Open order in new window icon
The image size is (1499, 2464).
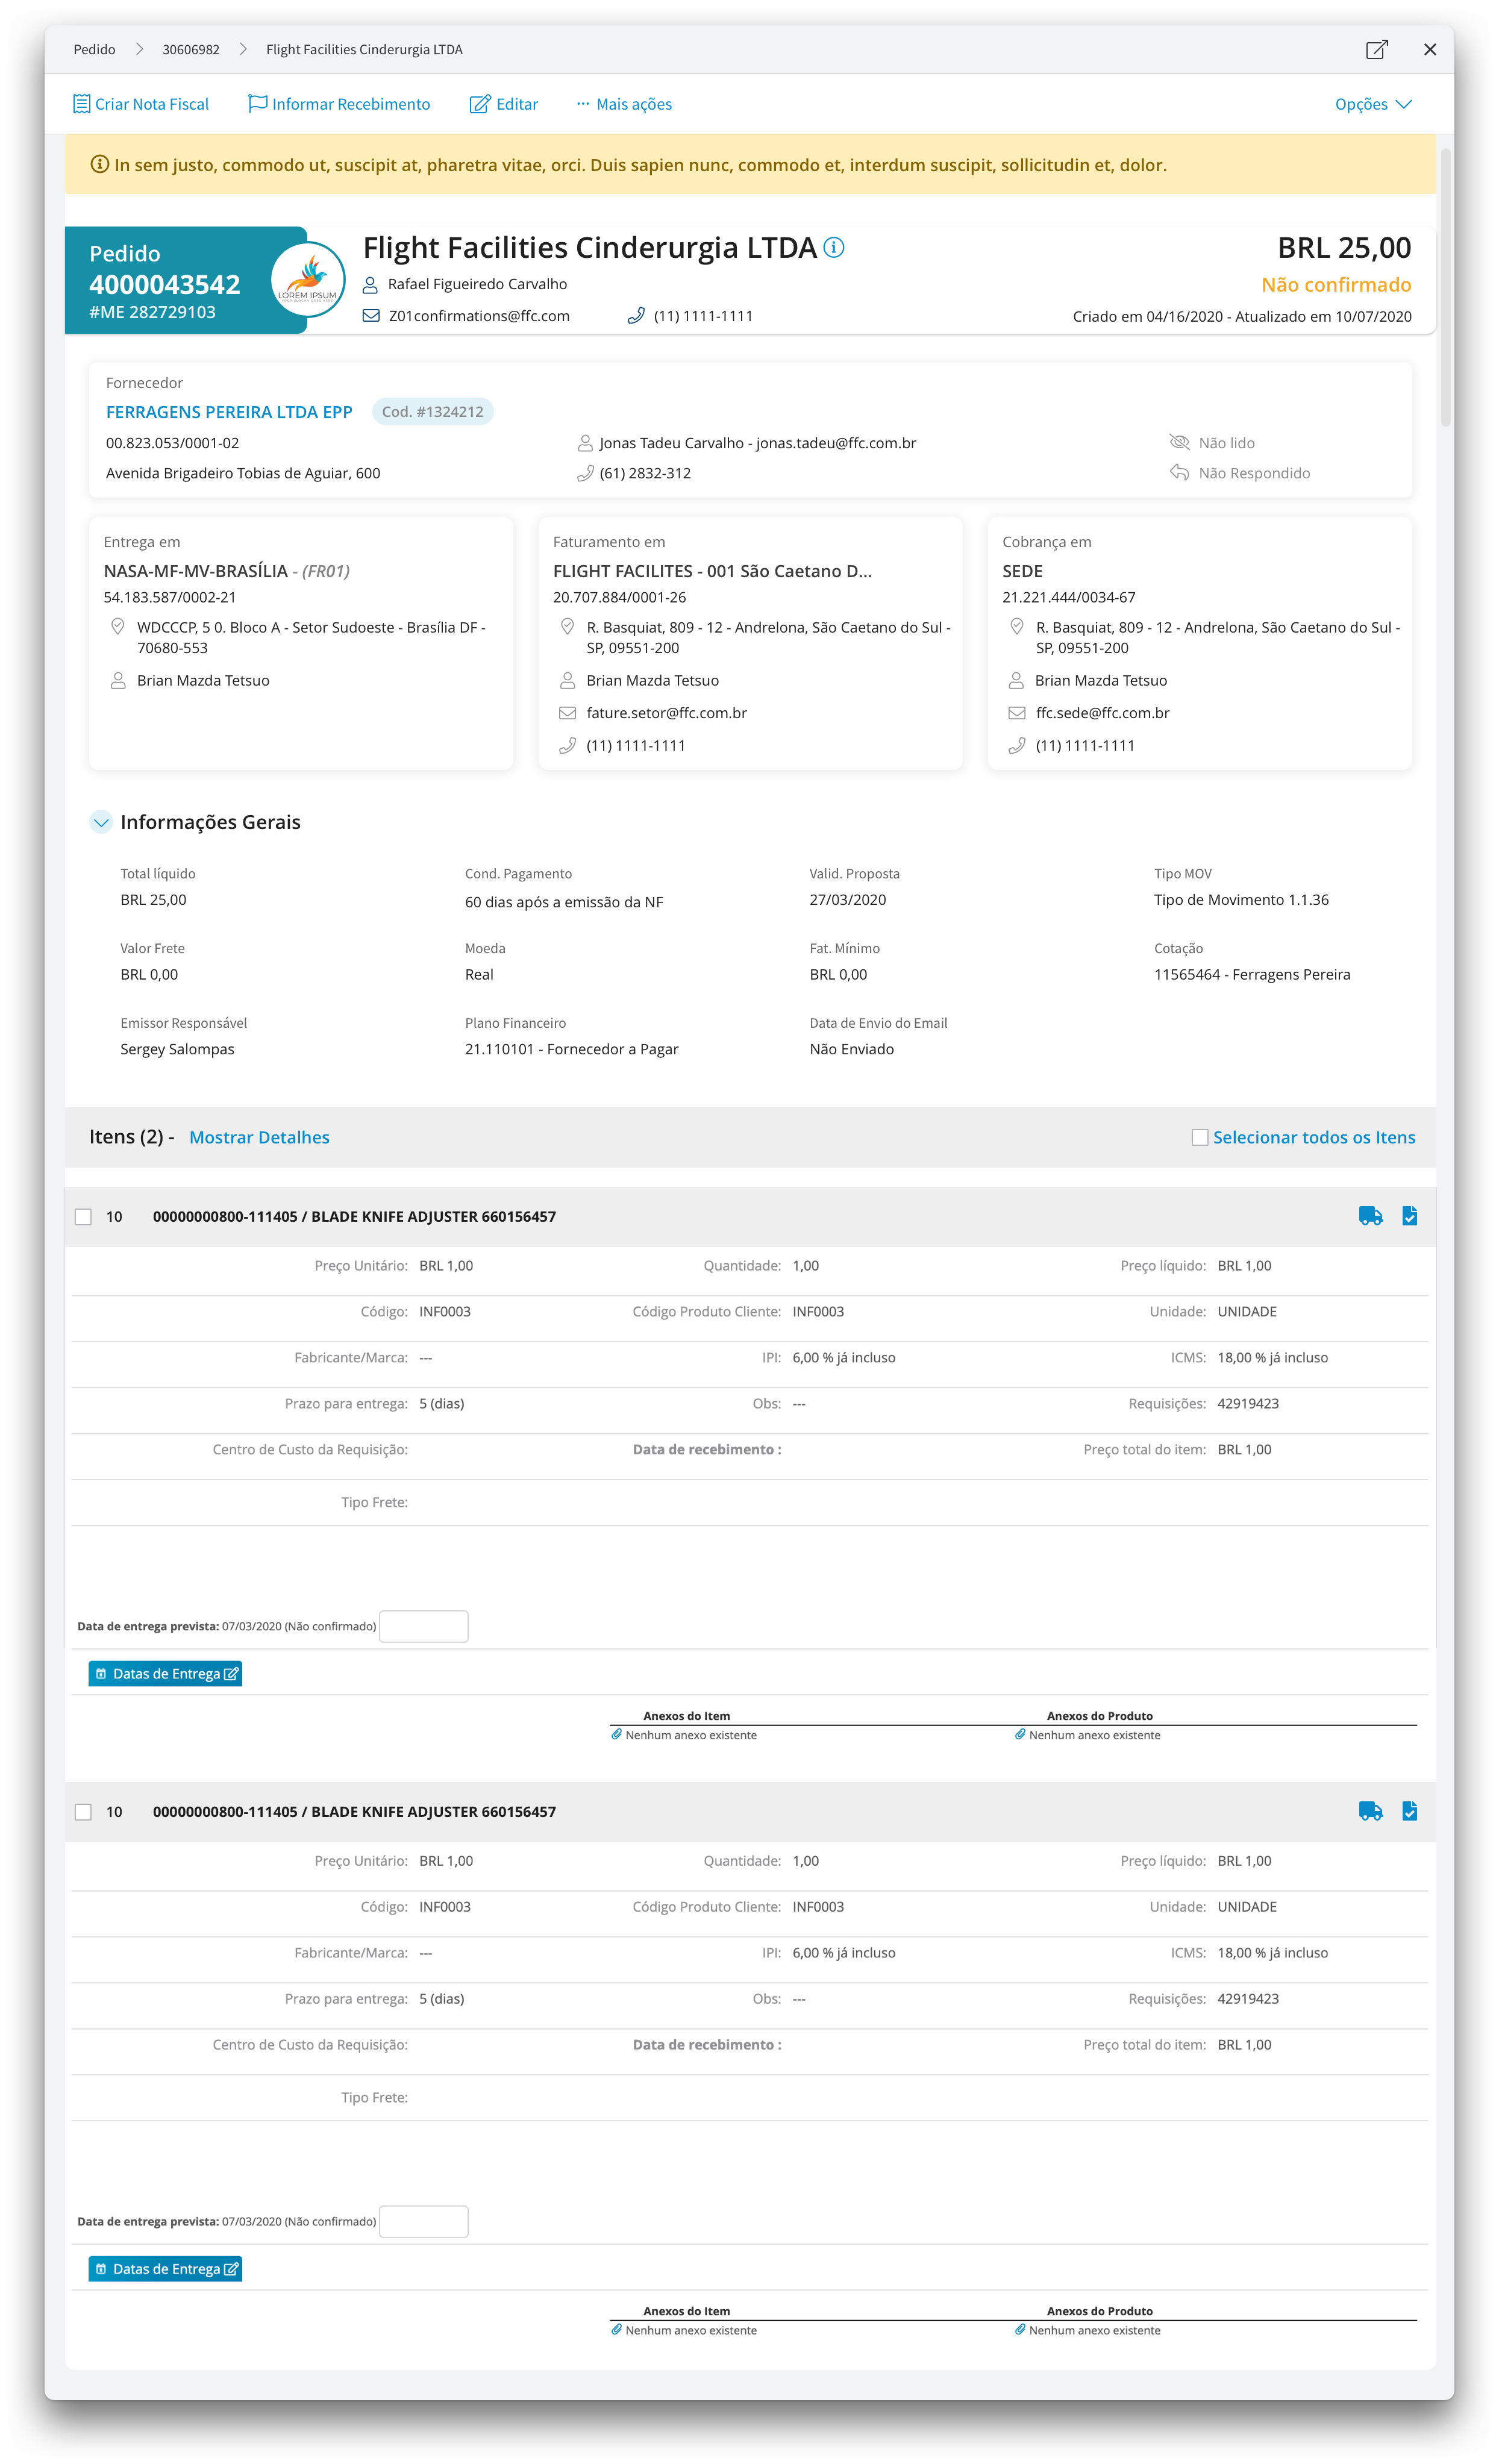click(x=1376, y=49)
